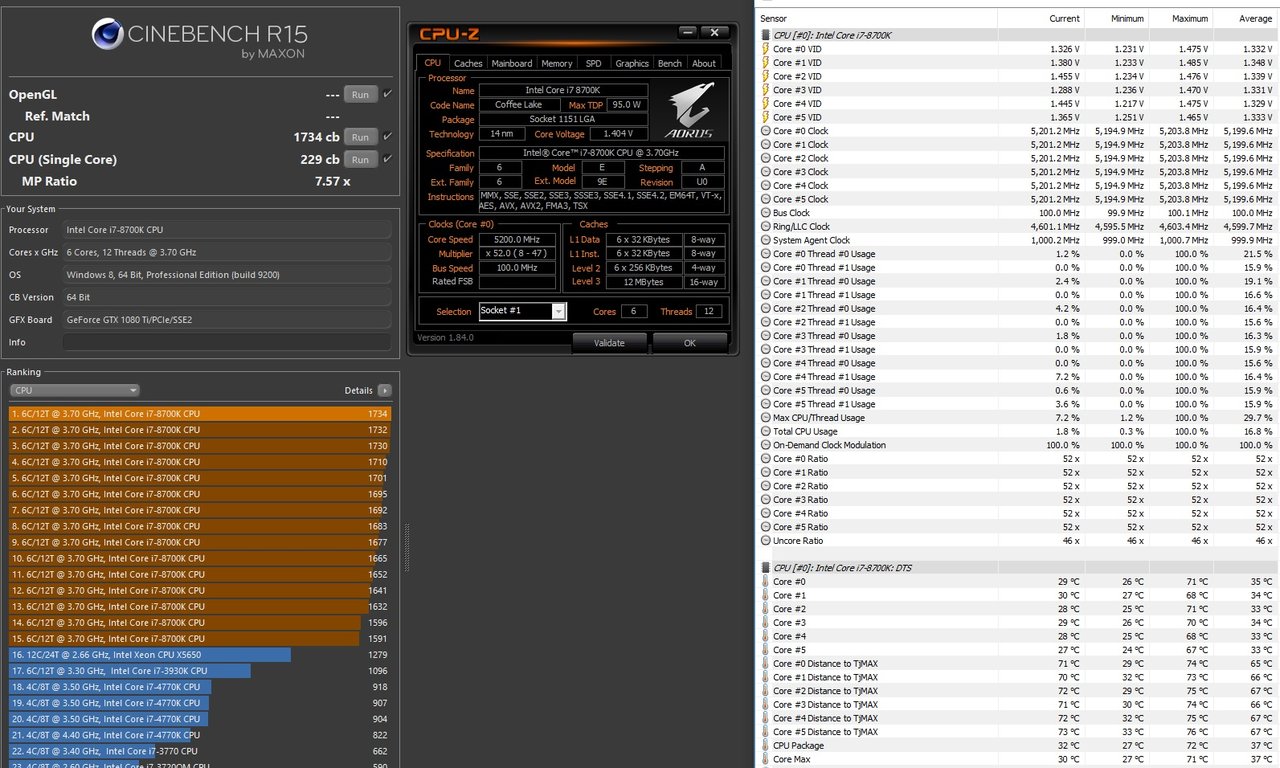Click thermometer icon beside Core #0 Distance to TjMAX
1280x768 pixels.
pyautogui.click(x=766, y=663)
